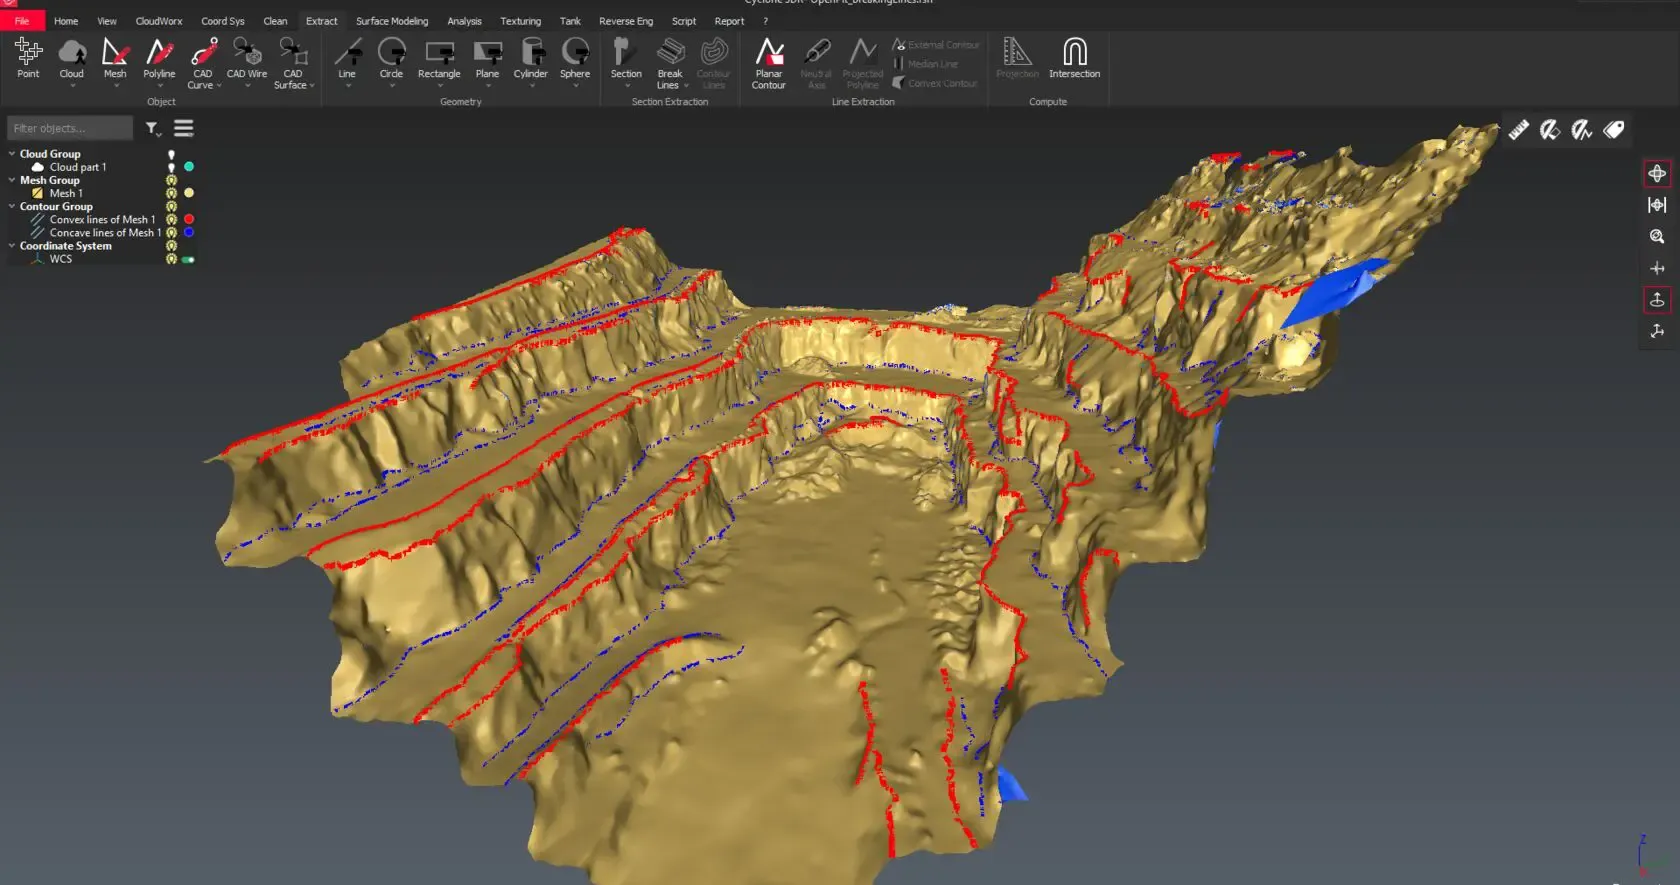Click the Intersection compute tool
1680x885 pixels.
(1074, 59)
